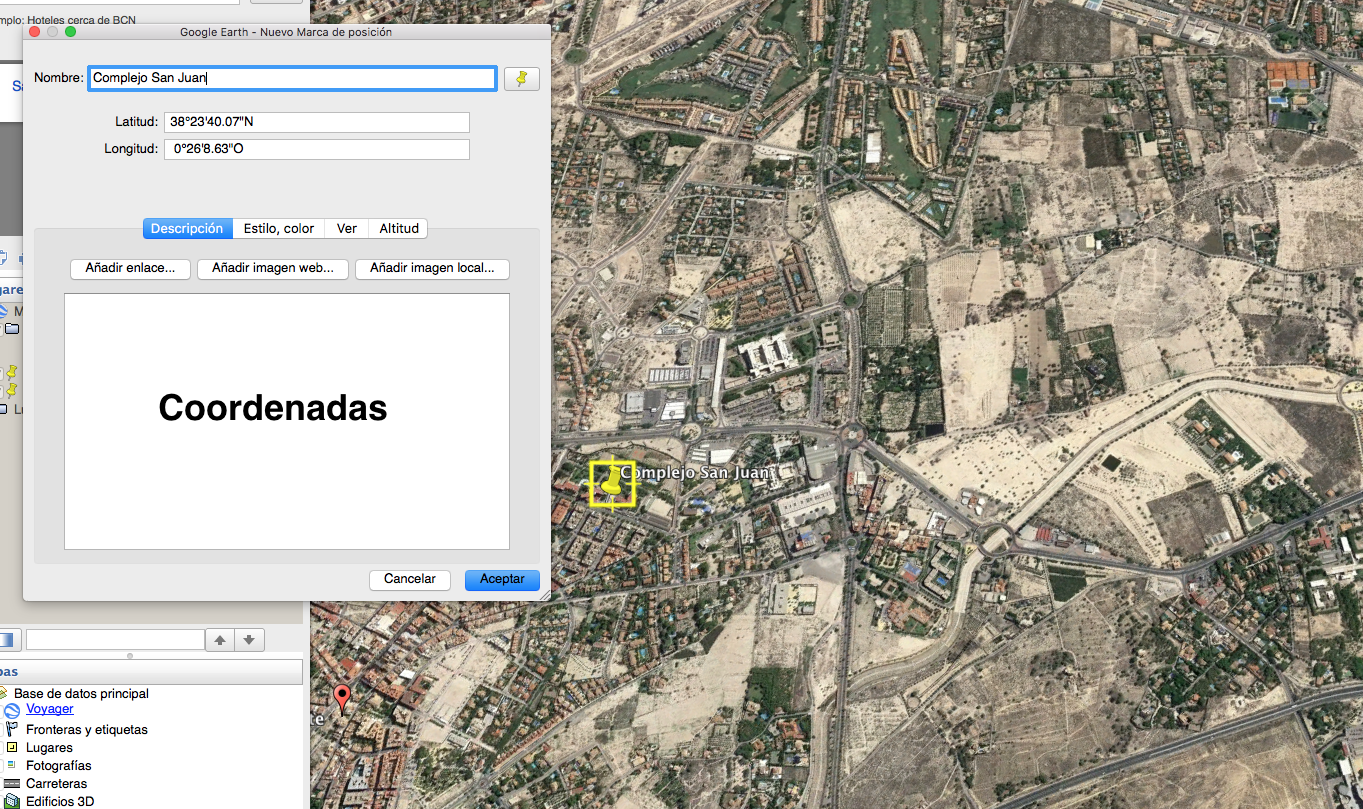Select the Ver tab

[x=347, y=229]
